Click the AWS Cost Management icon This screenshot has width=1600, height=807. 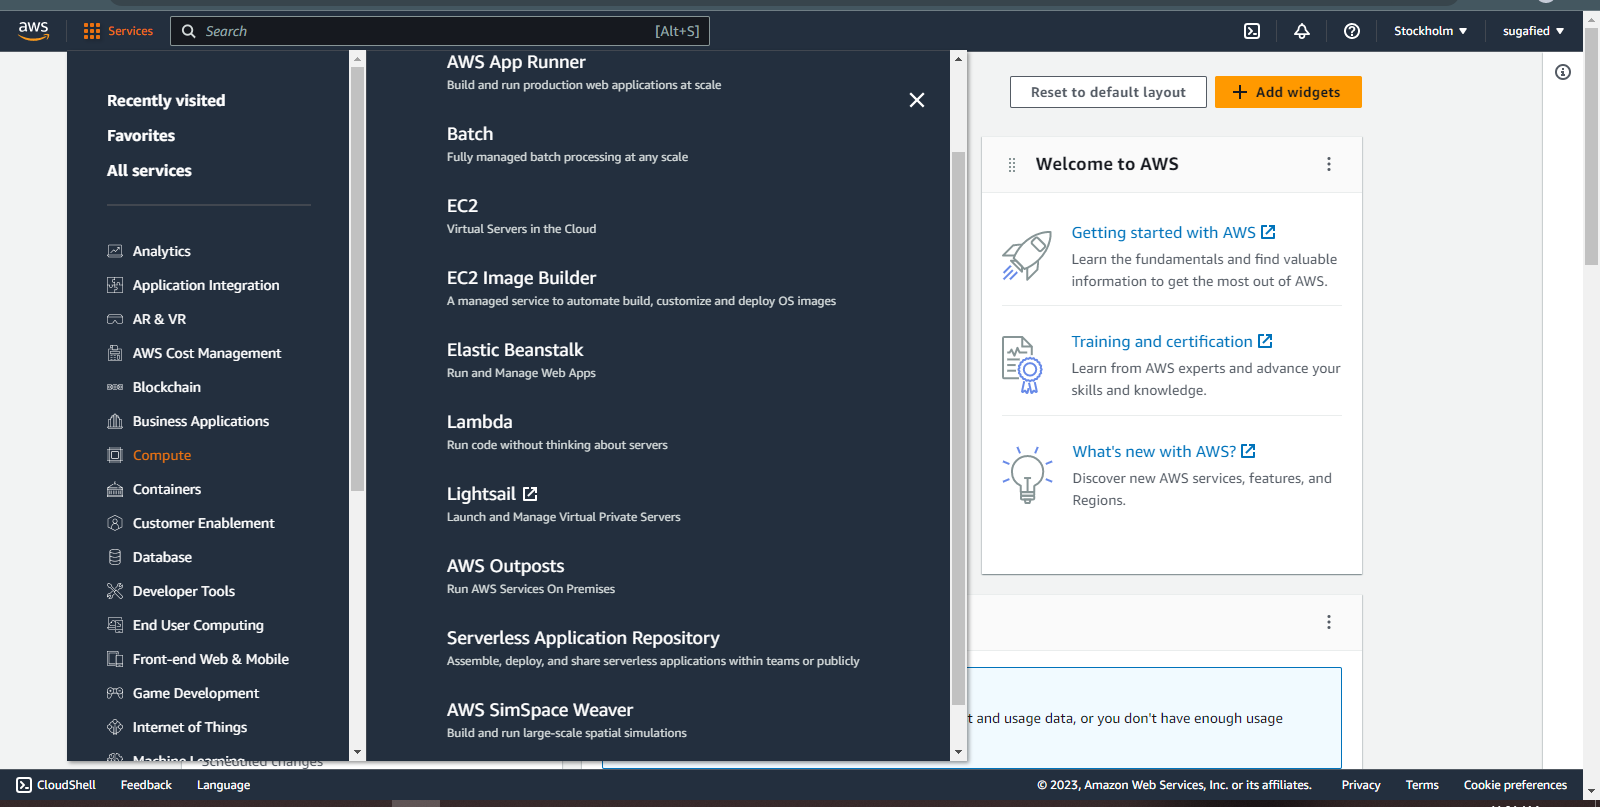point(115,353)
